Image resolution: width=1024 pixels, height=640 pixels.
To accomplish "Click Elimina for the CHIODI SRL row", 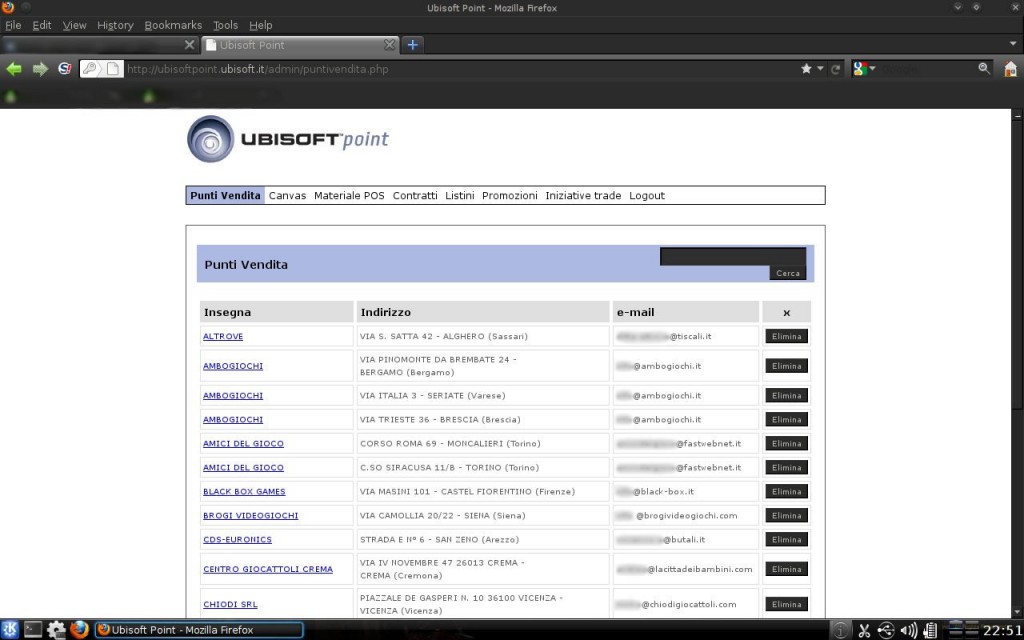I will [786, 604].
